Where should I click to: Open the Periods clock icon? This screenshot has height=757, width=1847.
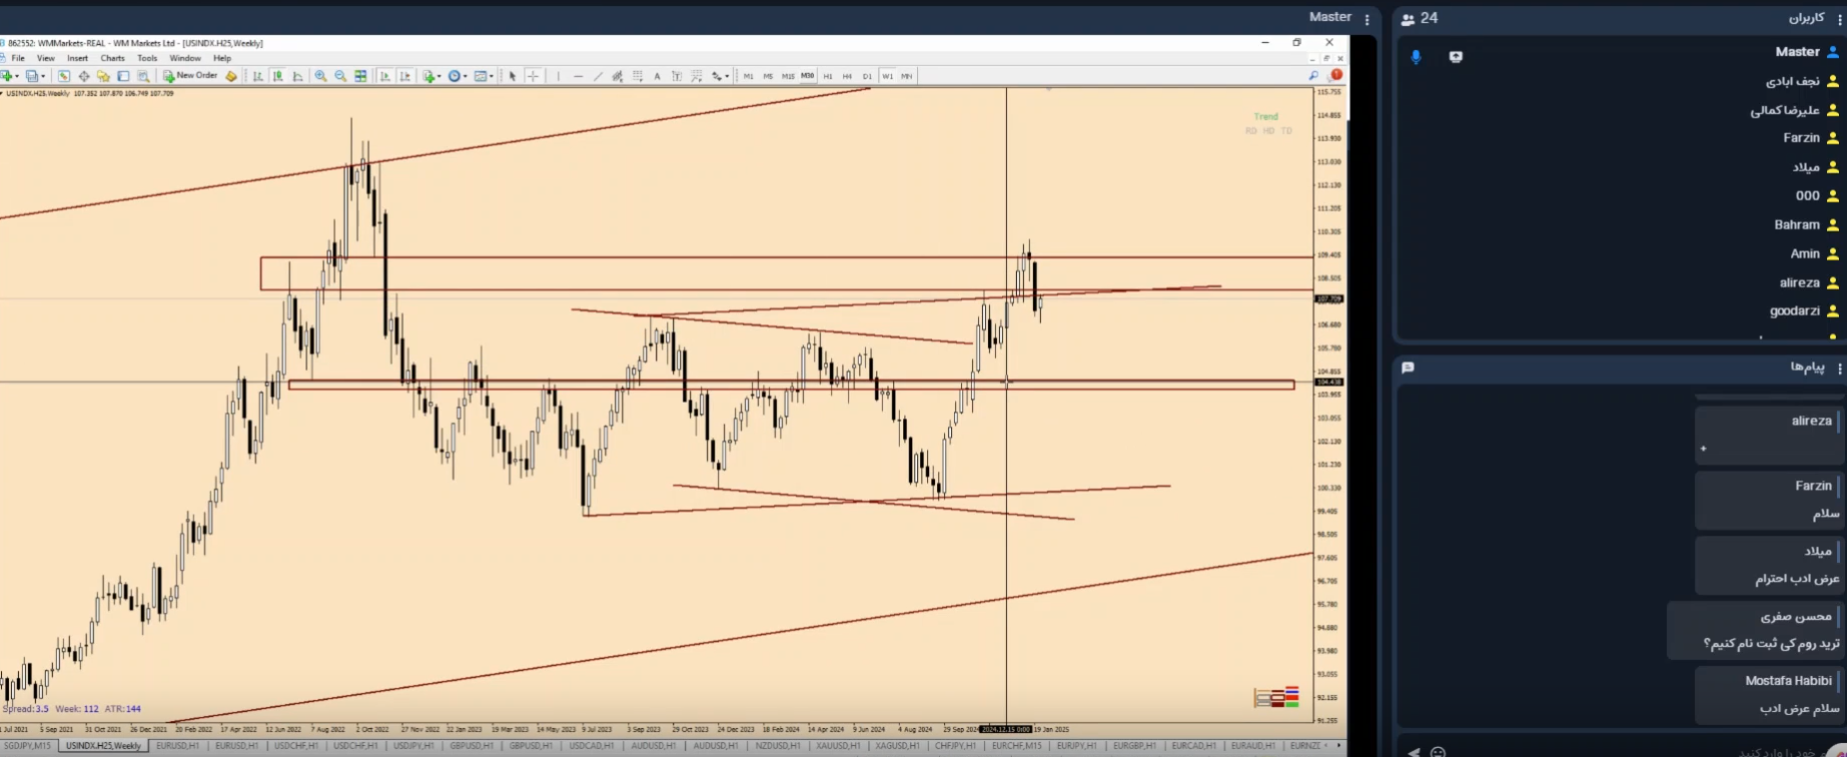[454, 76]
